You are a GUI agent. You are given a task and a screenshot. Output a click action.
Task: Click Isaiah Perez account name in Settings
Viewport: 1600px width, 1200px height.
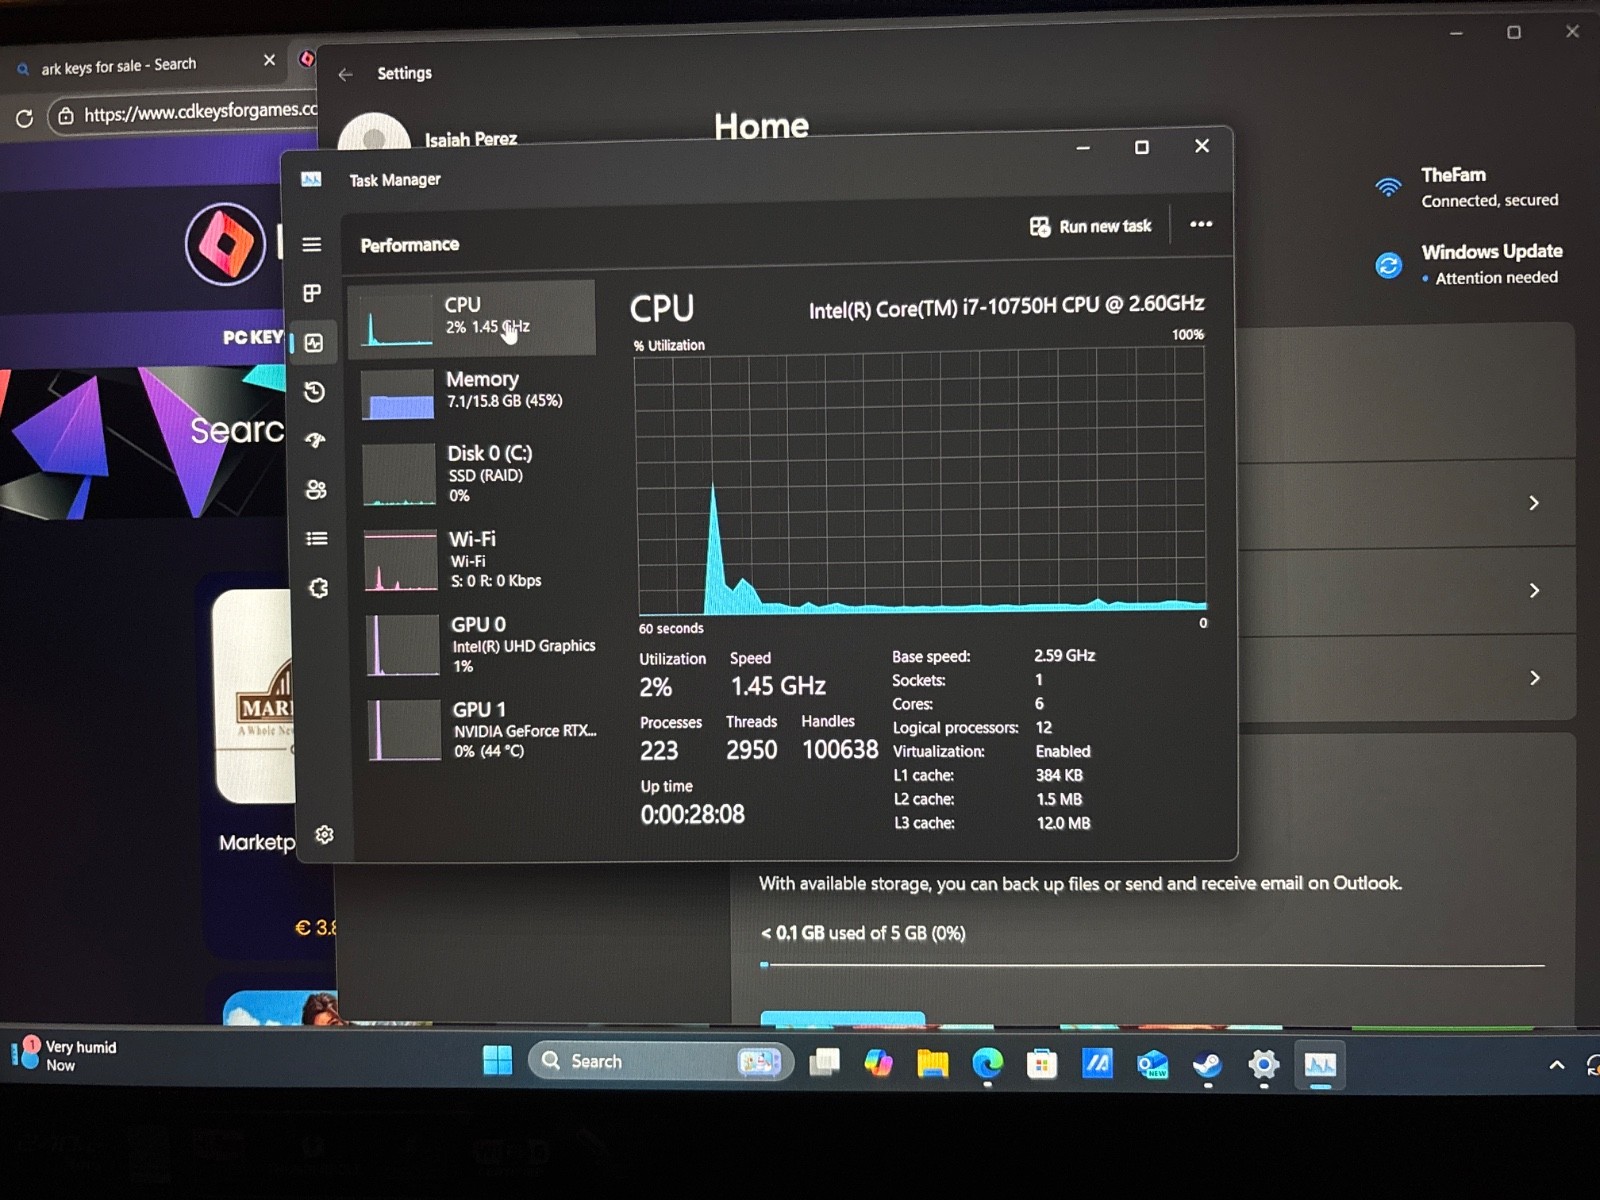pyautogui.click(x=470, y=139)
